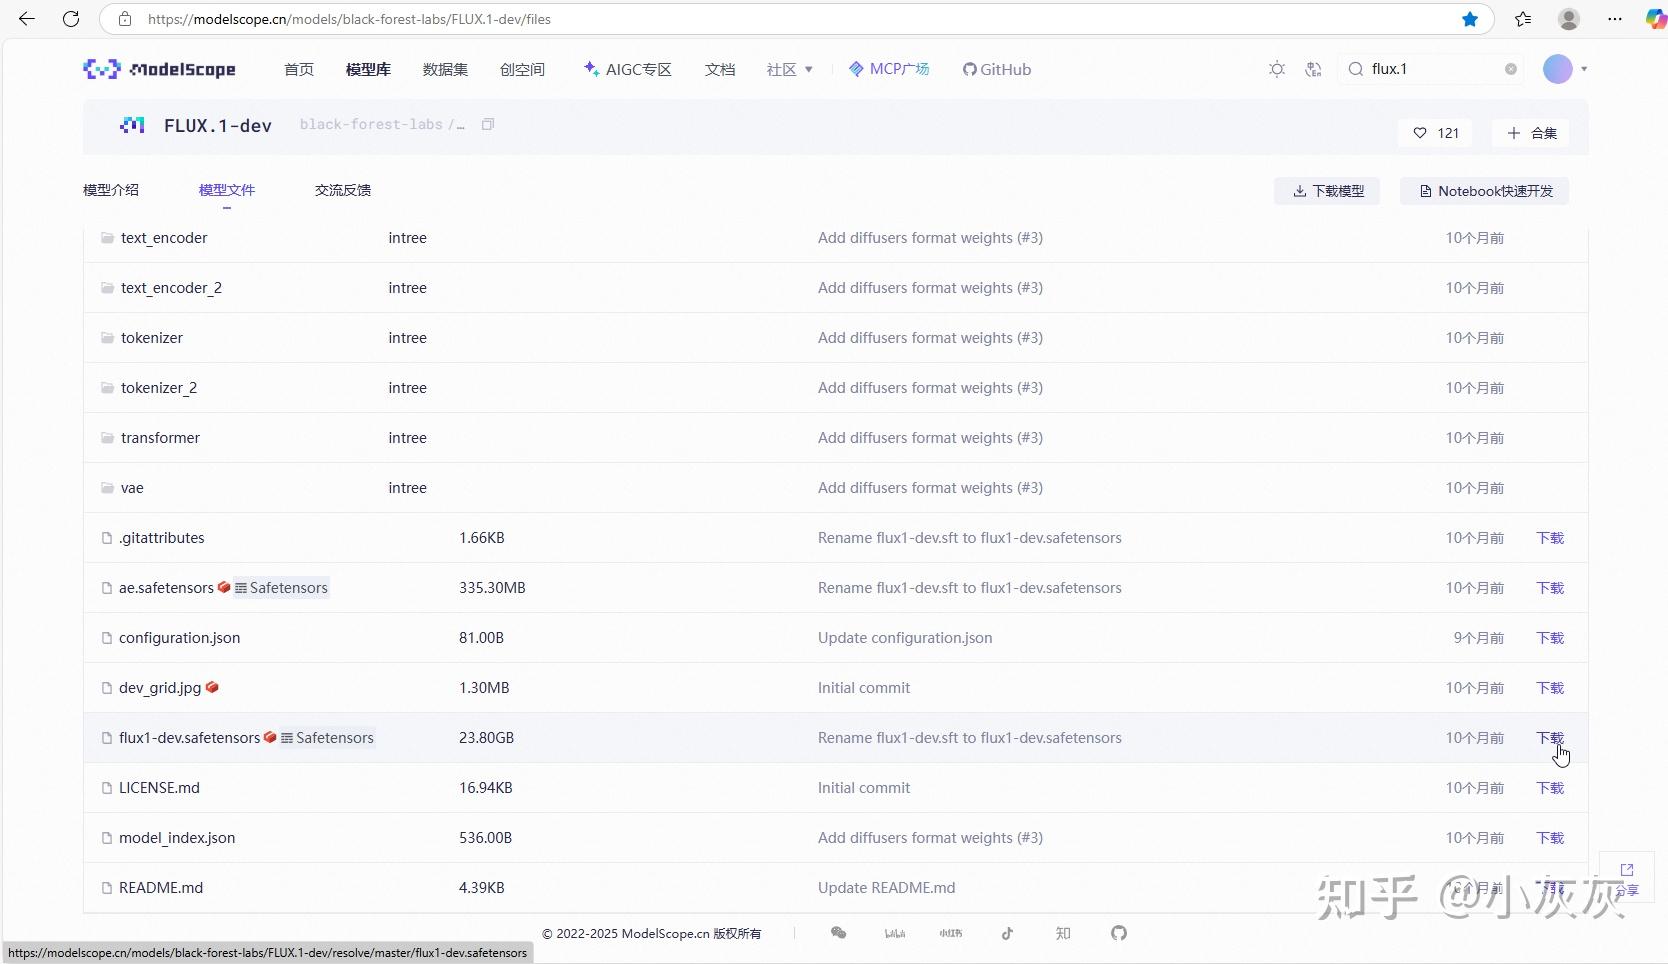Click Notebook快速开发 button

(x=1485, y=191)
